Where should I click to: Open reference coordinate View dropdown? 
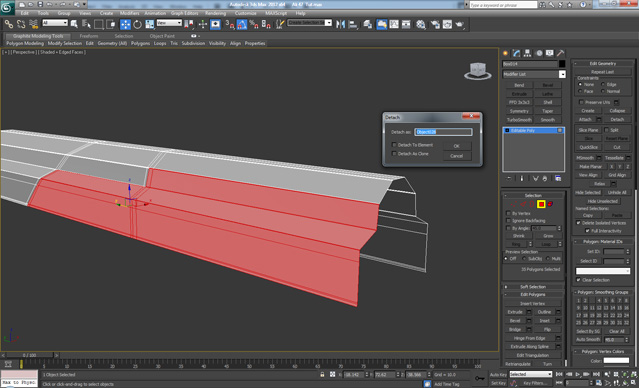[x=169, y=23]
